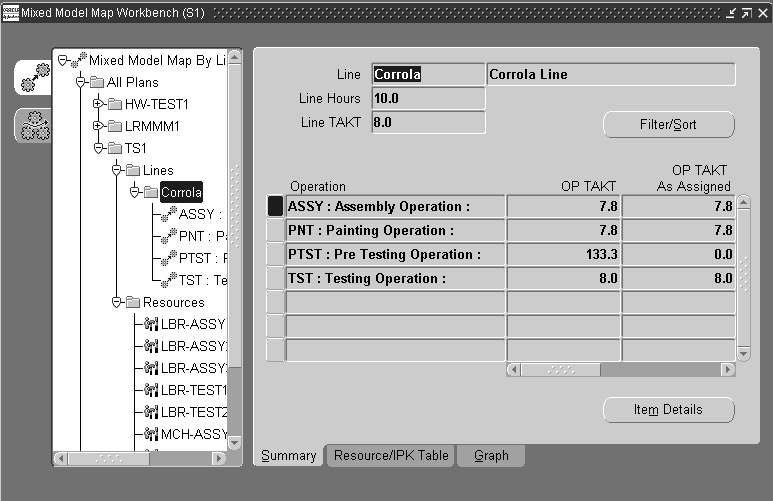
Task: Click the Line TAKT field
Action: pos(428,122)
